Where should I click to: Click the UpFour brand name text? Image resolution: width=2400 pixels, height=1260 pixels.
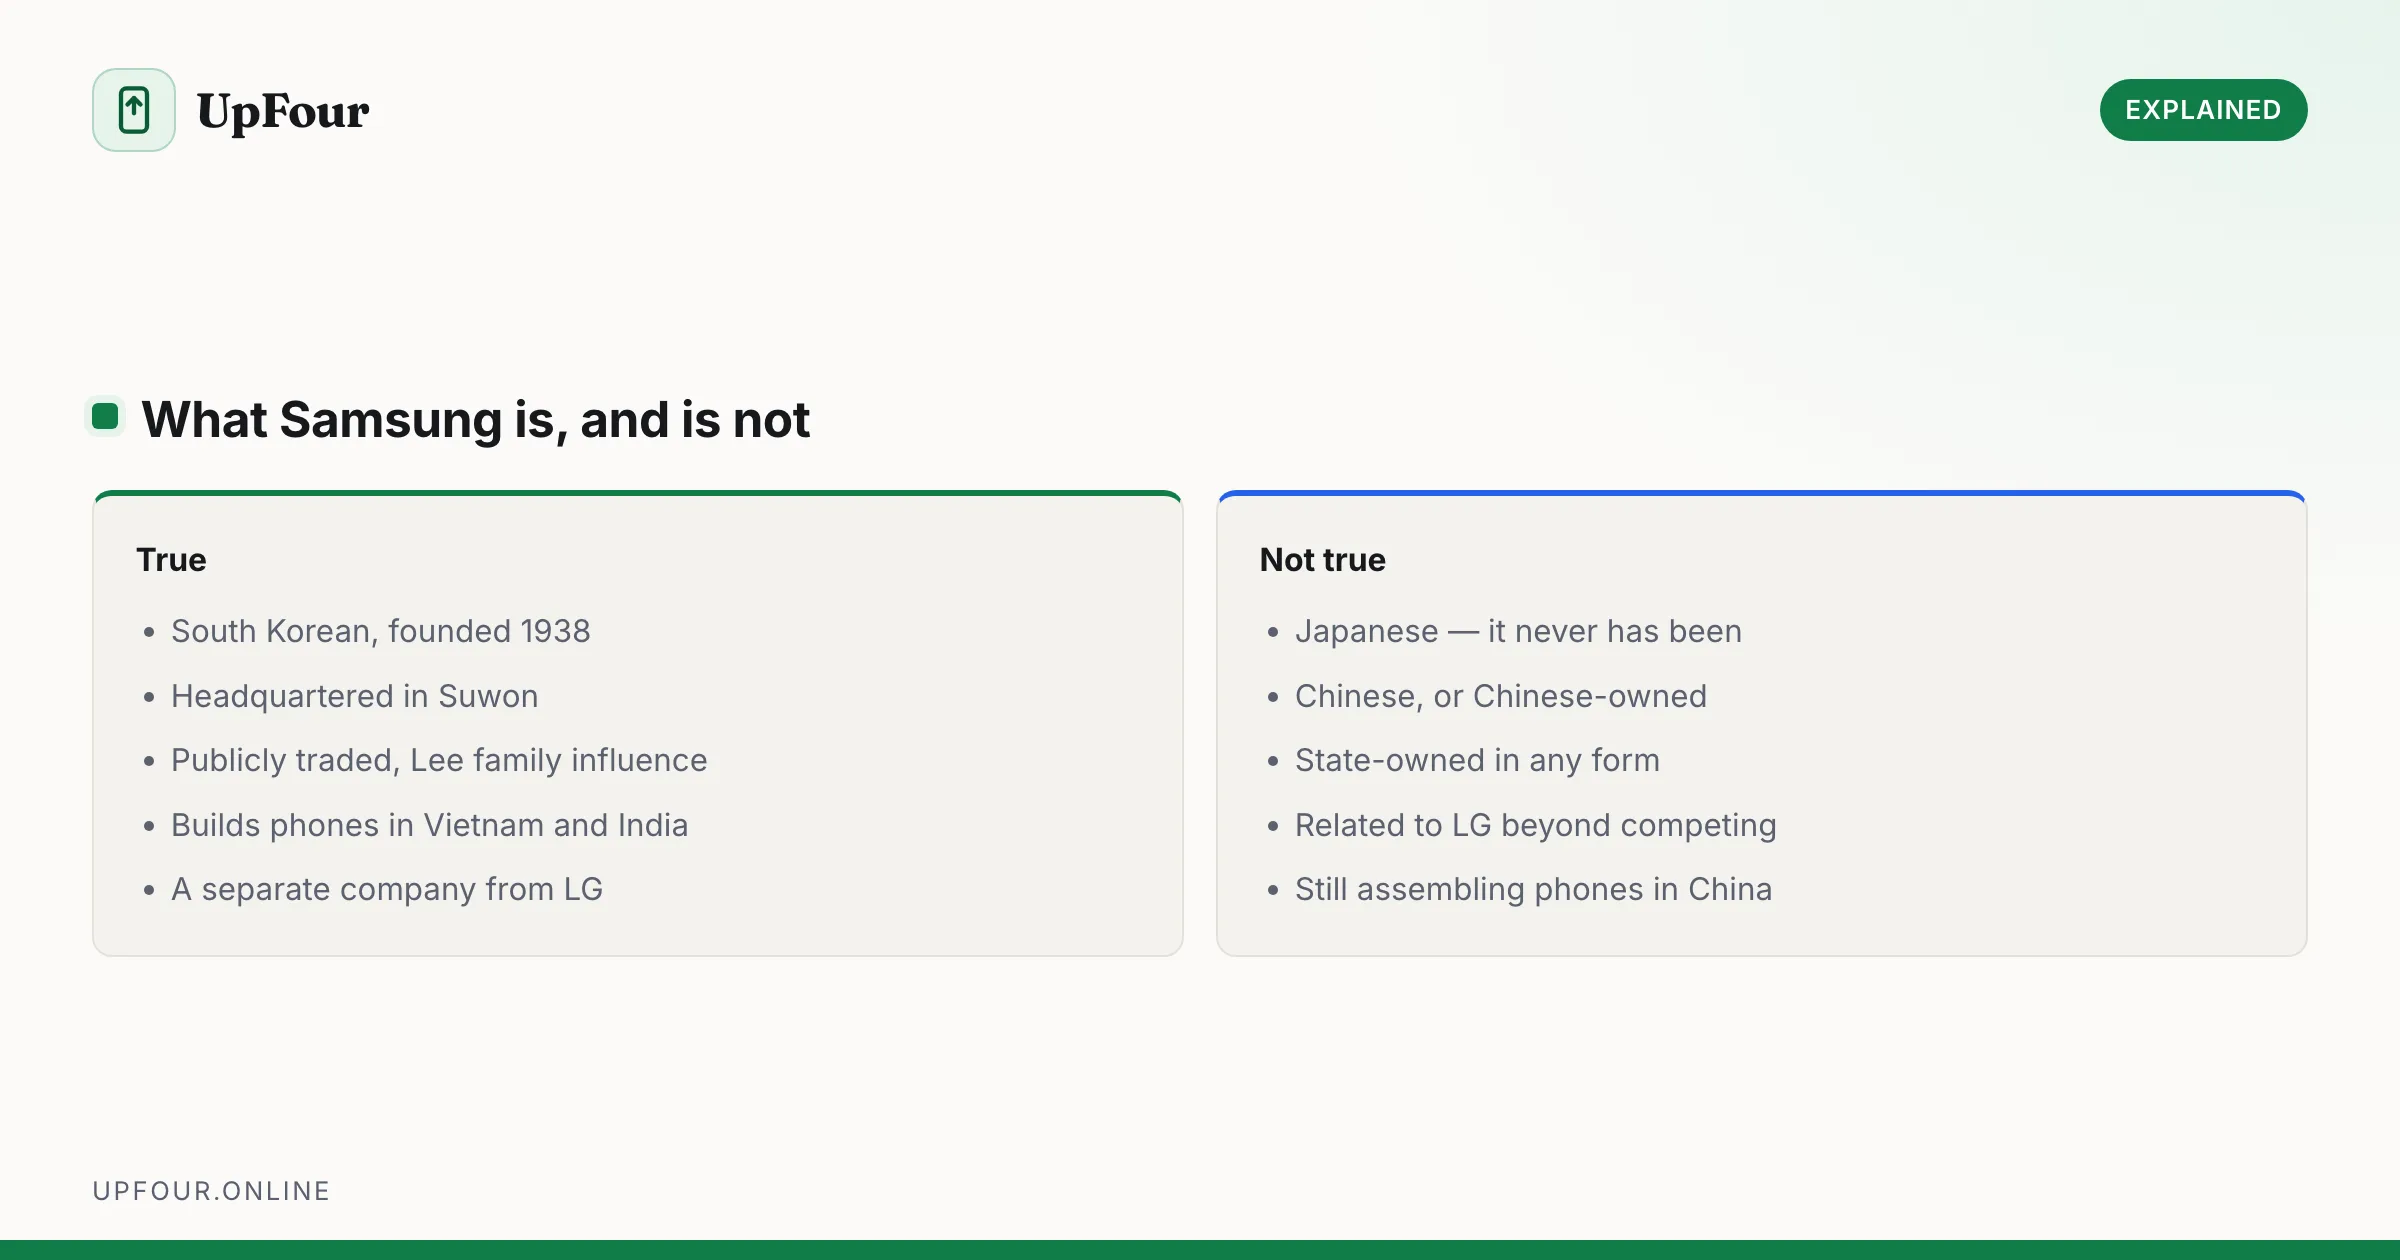[283, 111]
